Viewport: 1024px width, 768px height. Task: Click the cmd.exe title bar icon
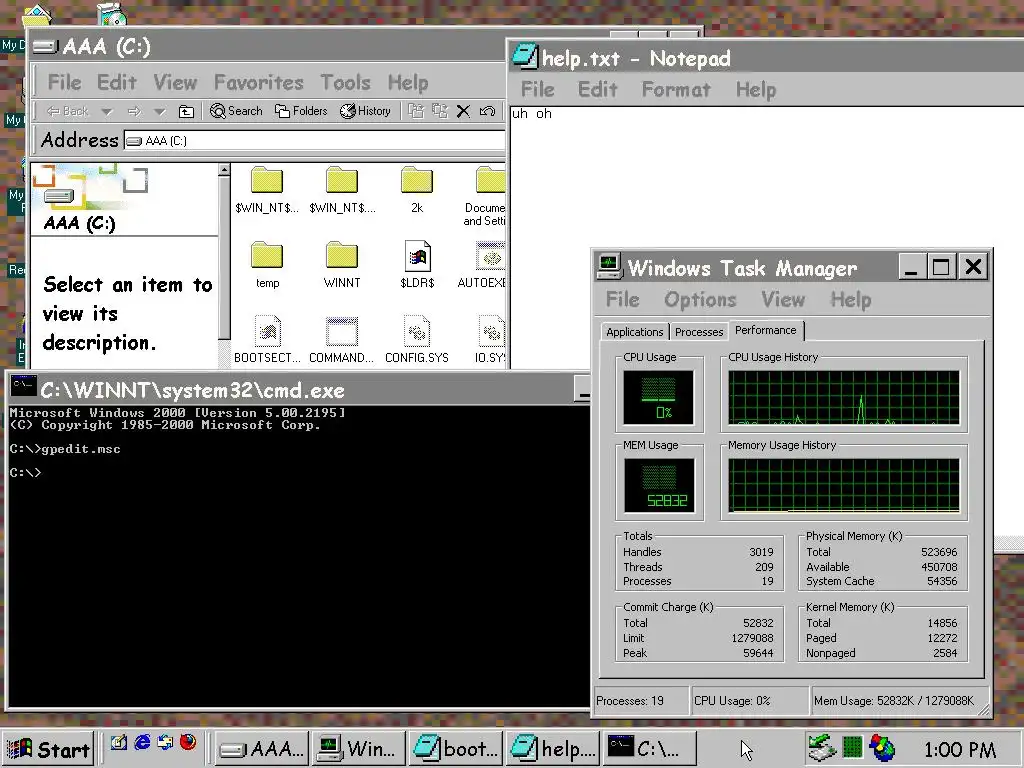24,387
